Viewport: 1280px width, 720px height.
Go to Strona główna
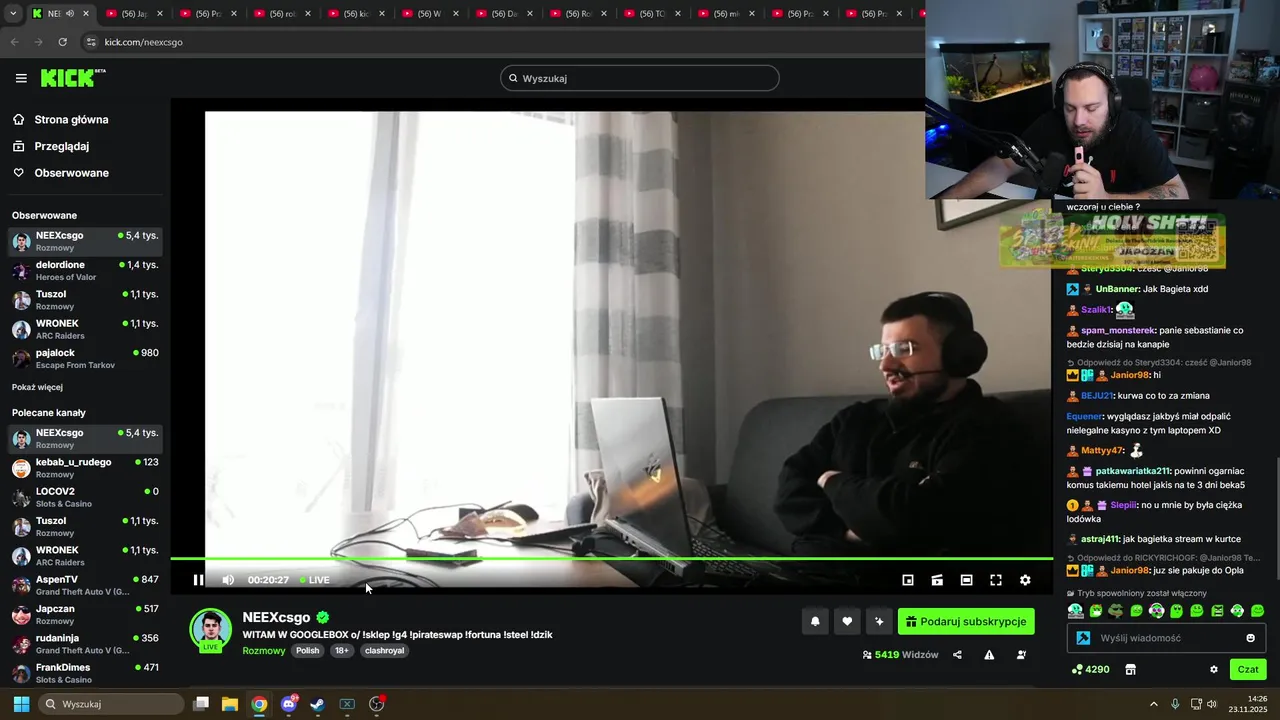pyautogui.click(x=60, y=120)
